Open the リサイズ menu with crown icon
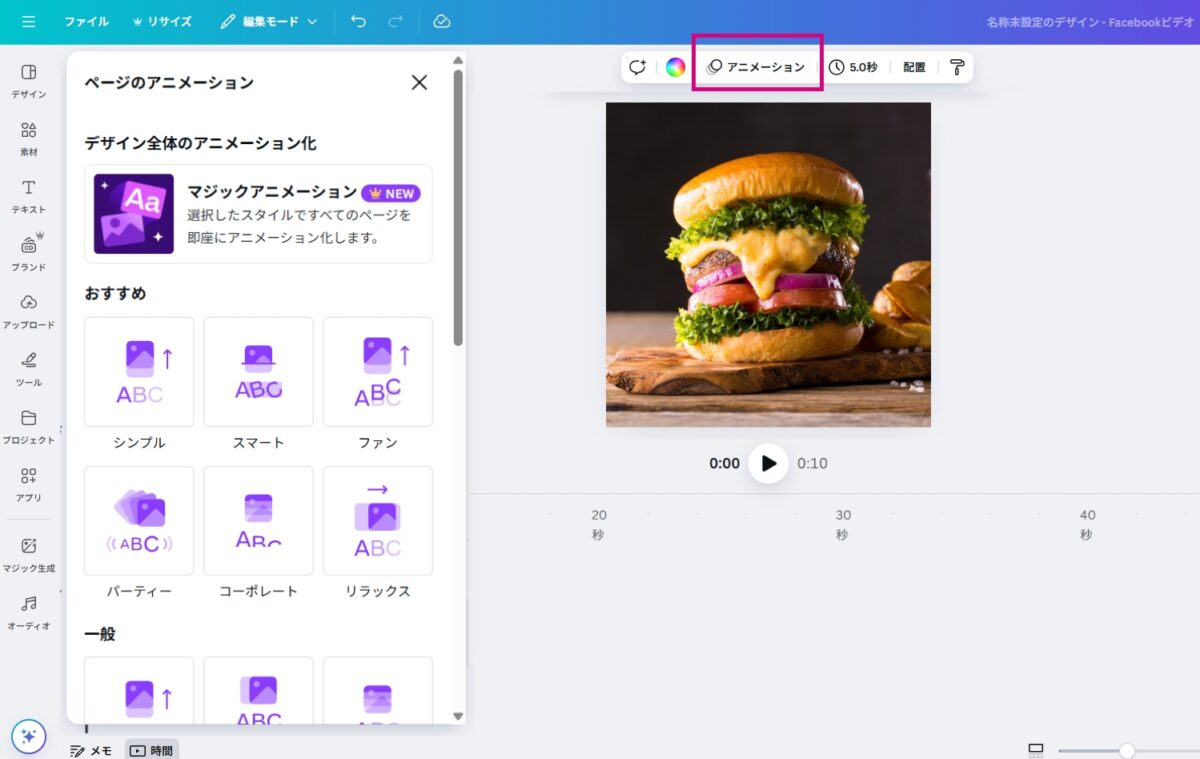The width and height of the screenshot is (1200, 759). (161, 21)
